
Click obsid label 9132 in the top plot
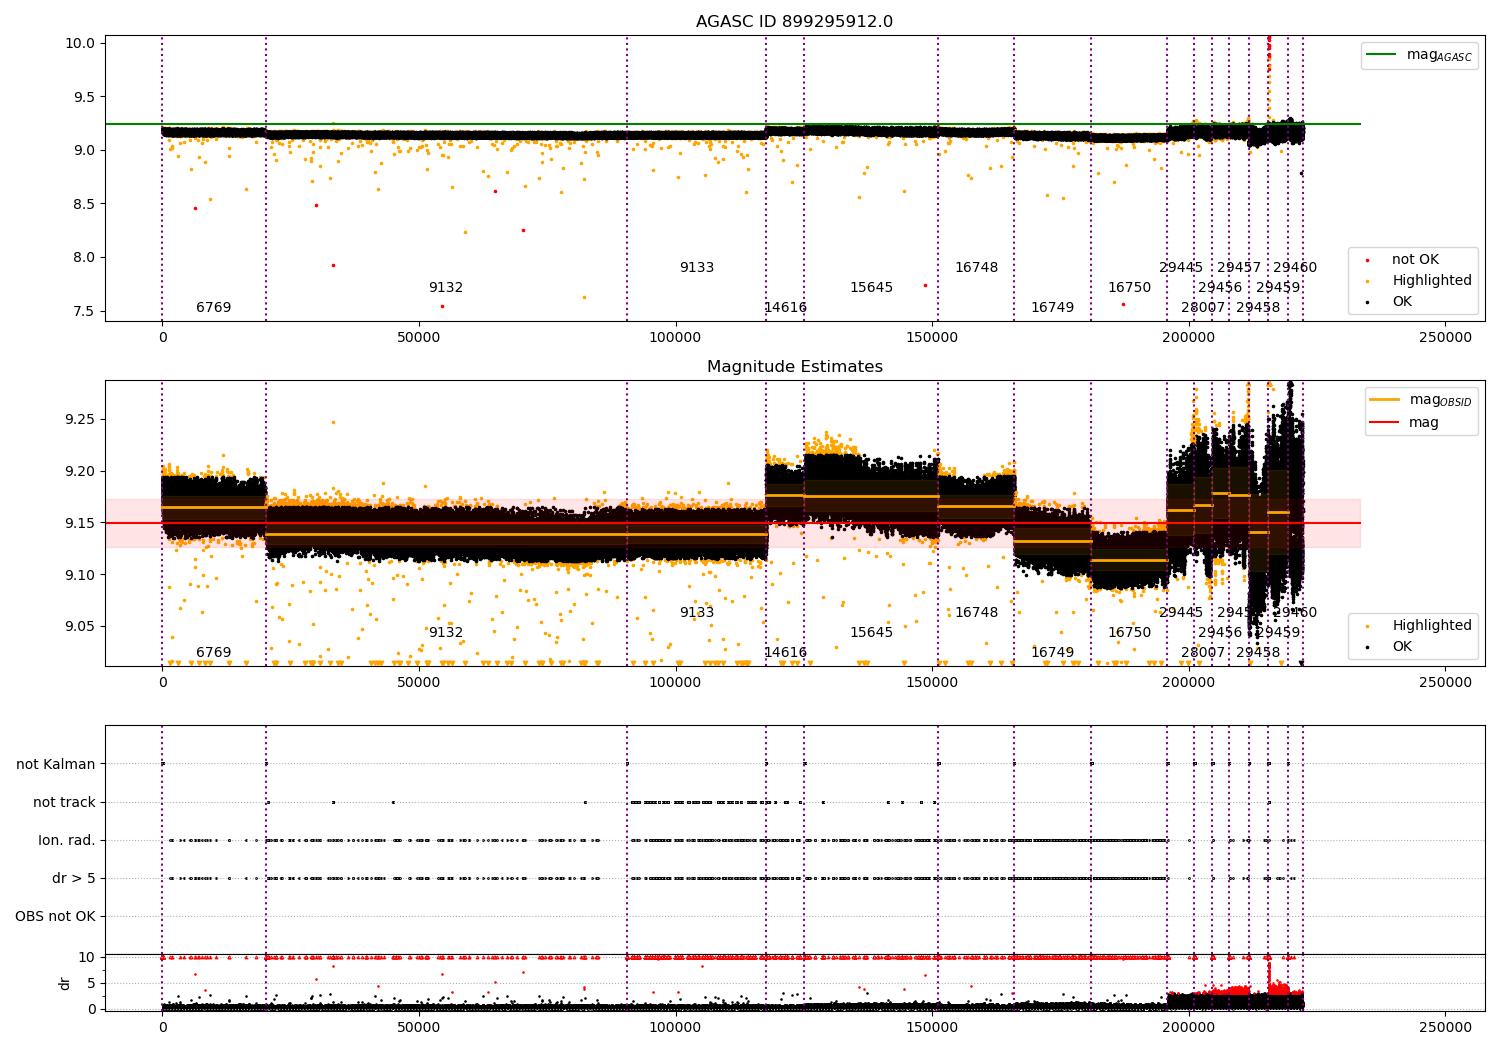coord(446,288)
